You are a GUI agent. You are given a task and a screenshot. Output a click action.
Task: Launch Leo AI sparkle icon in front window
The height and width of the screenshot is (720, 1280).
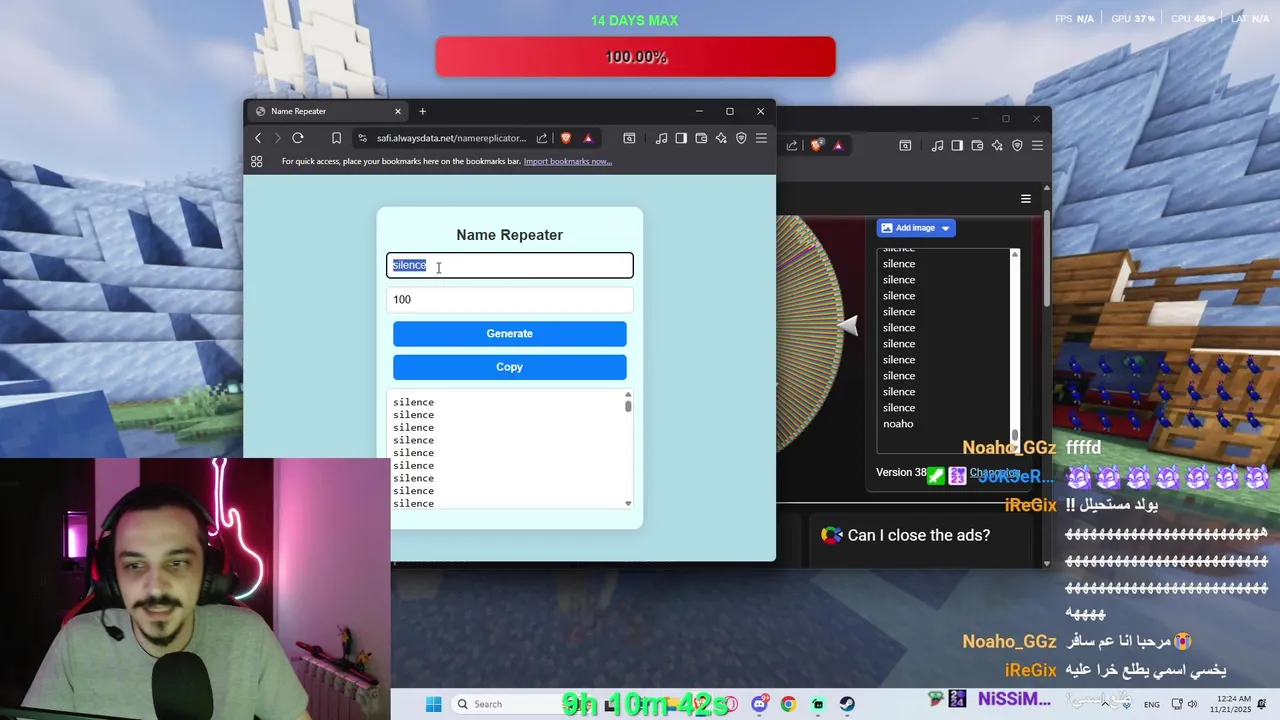click(x=721, y=138)
